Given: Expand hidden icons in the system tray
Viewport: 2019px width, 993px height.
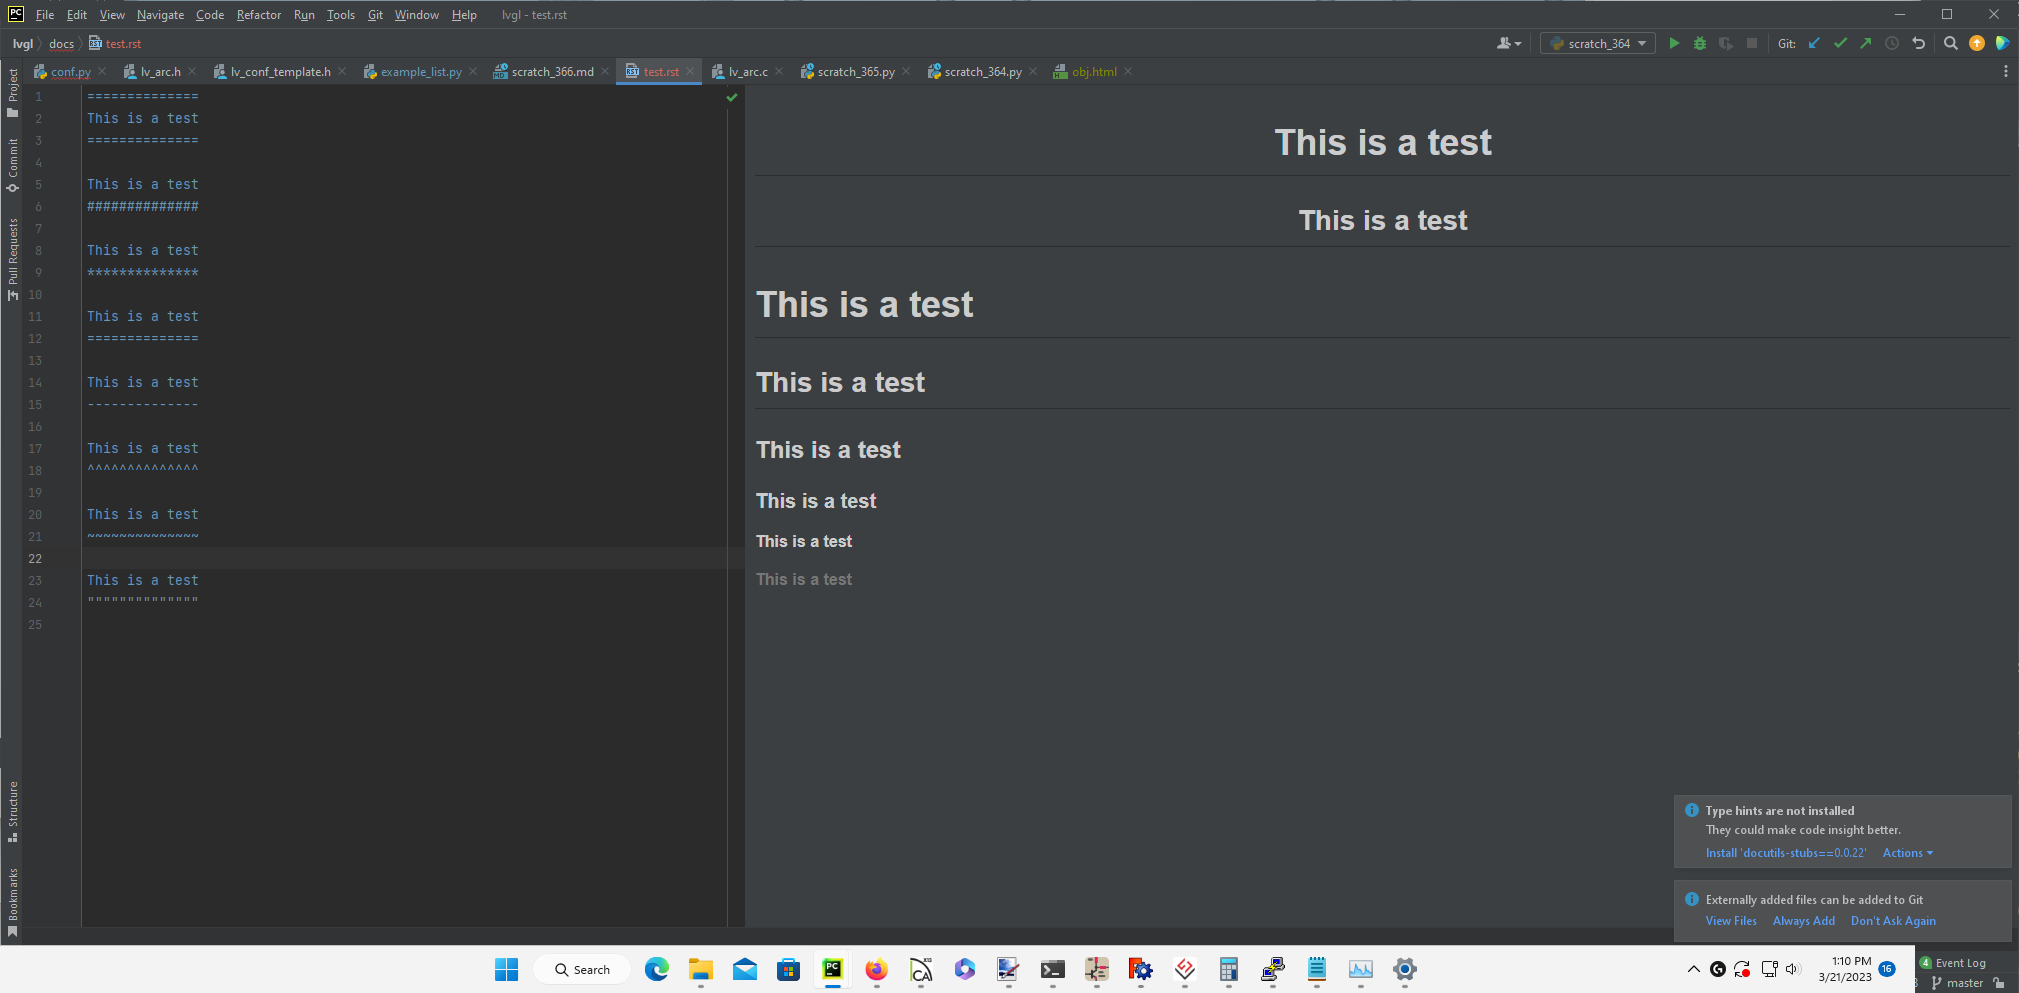Looking at the screenshot, I should (1692, 968).
